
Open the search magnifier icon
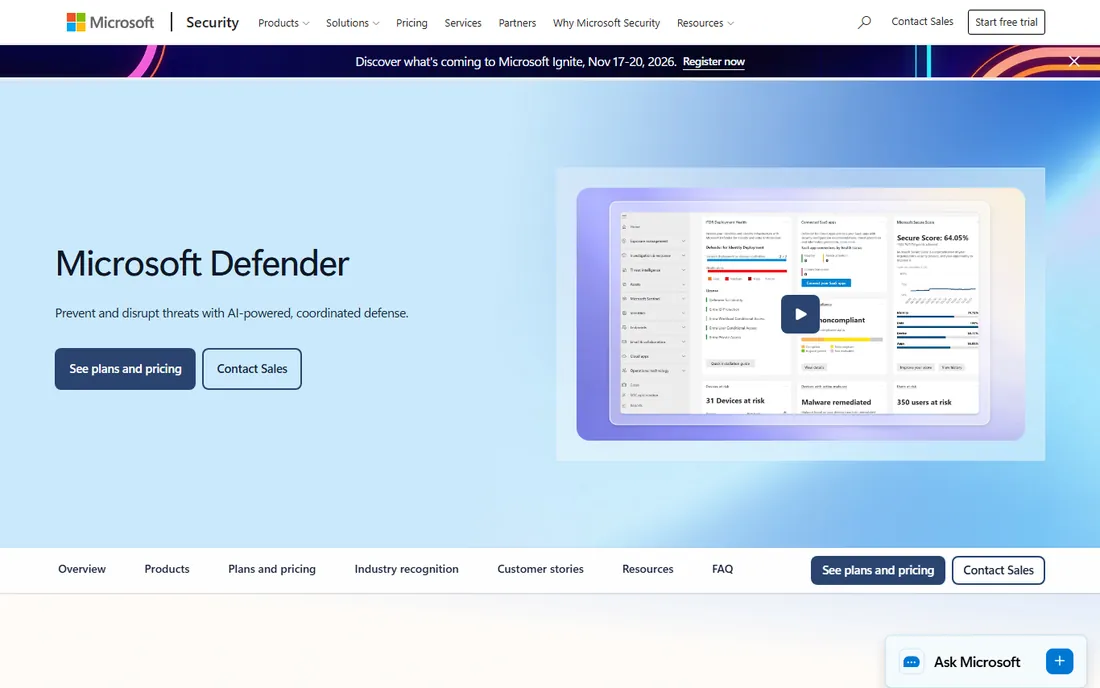coord(864,22)
